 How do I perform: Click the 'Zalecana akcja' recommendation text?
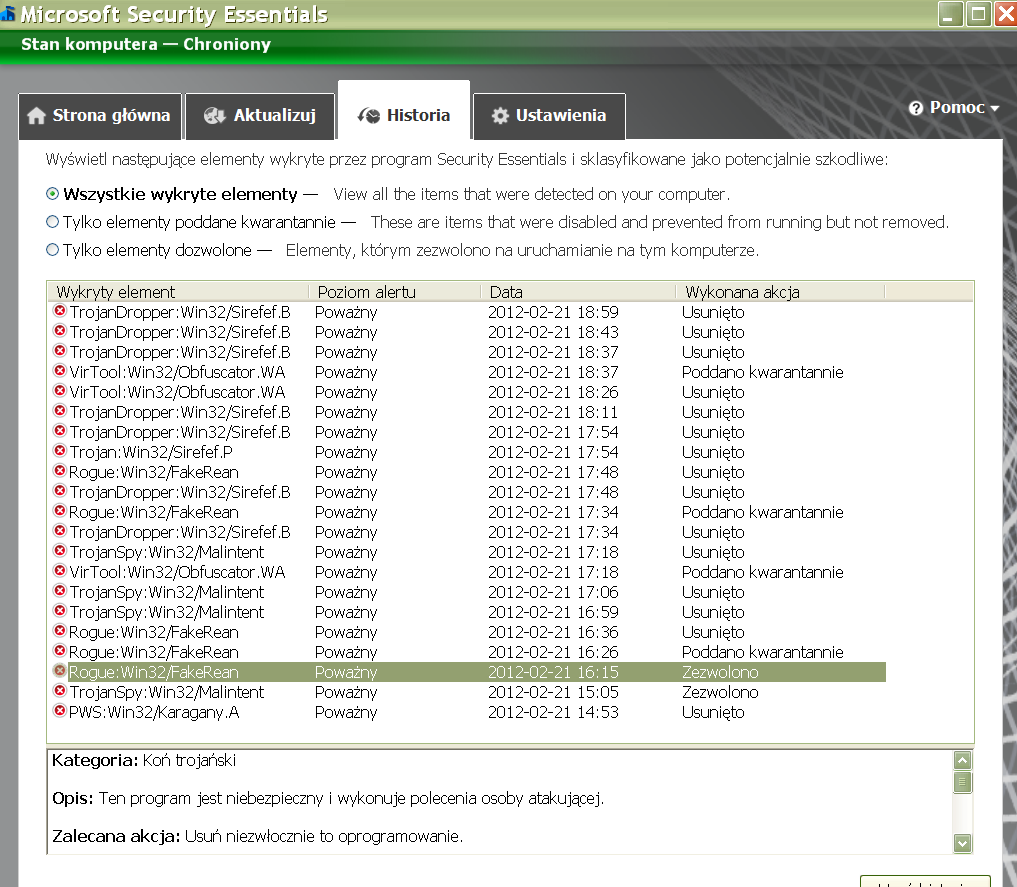point(257,836)
